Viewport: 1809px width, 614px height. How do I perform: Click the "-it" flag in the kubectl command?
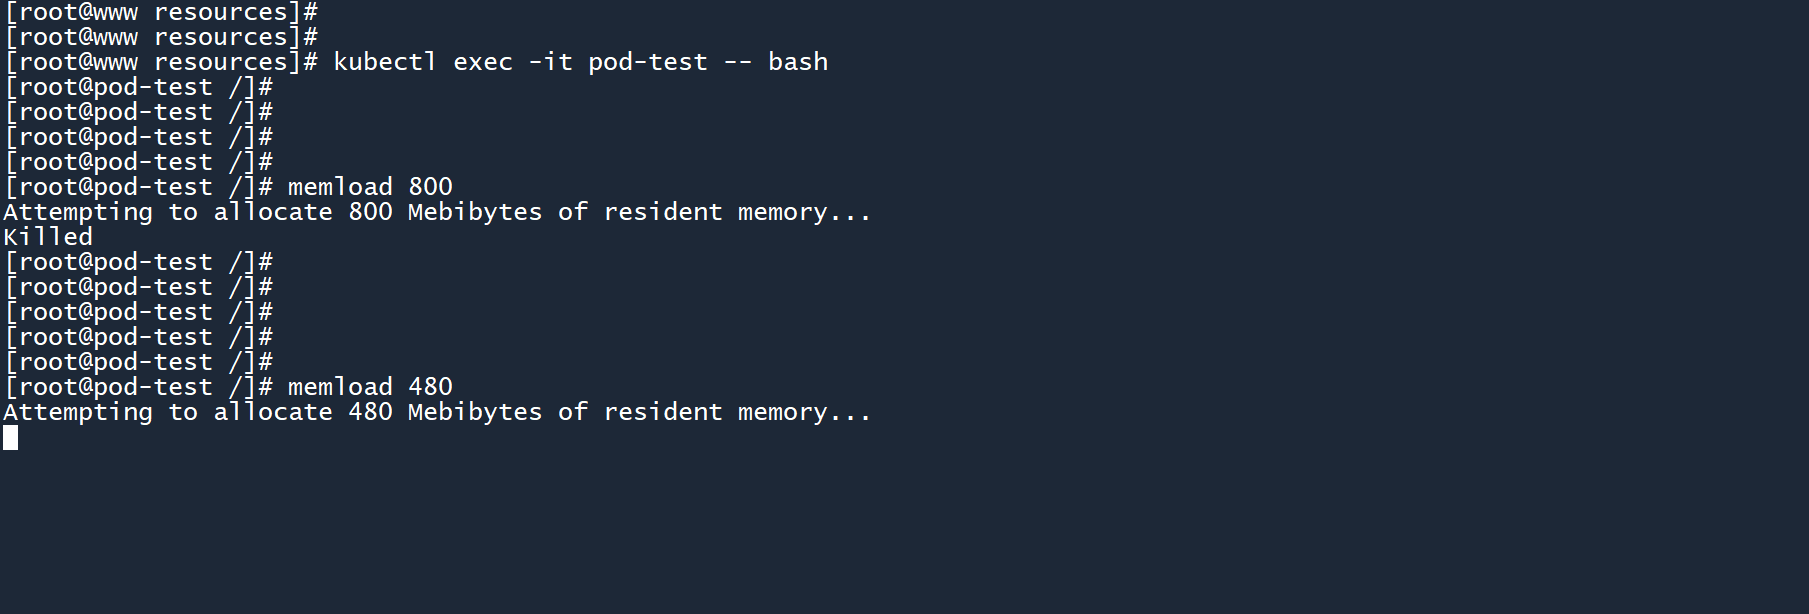click(550, 62)
